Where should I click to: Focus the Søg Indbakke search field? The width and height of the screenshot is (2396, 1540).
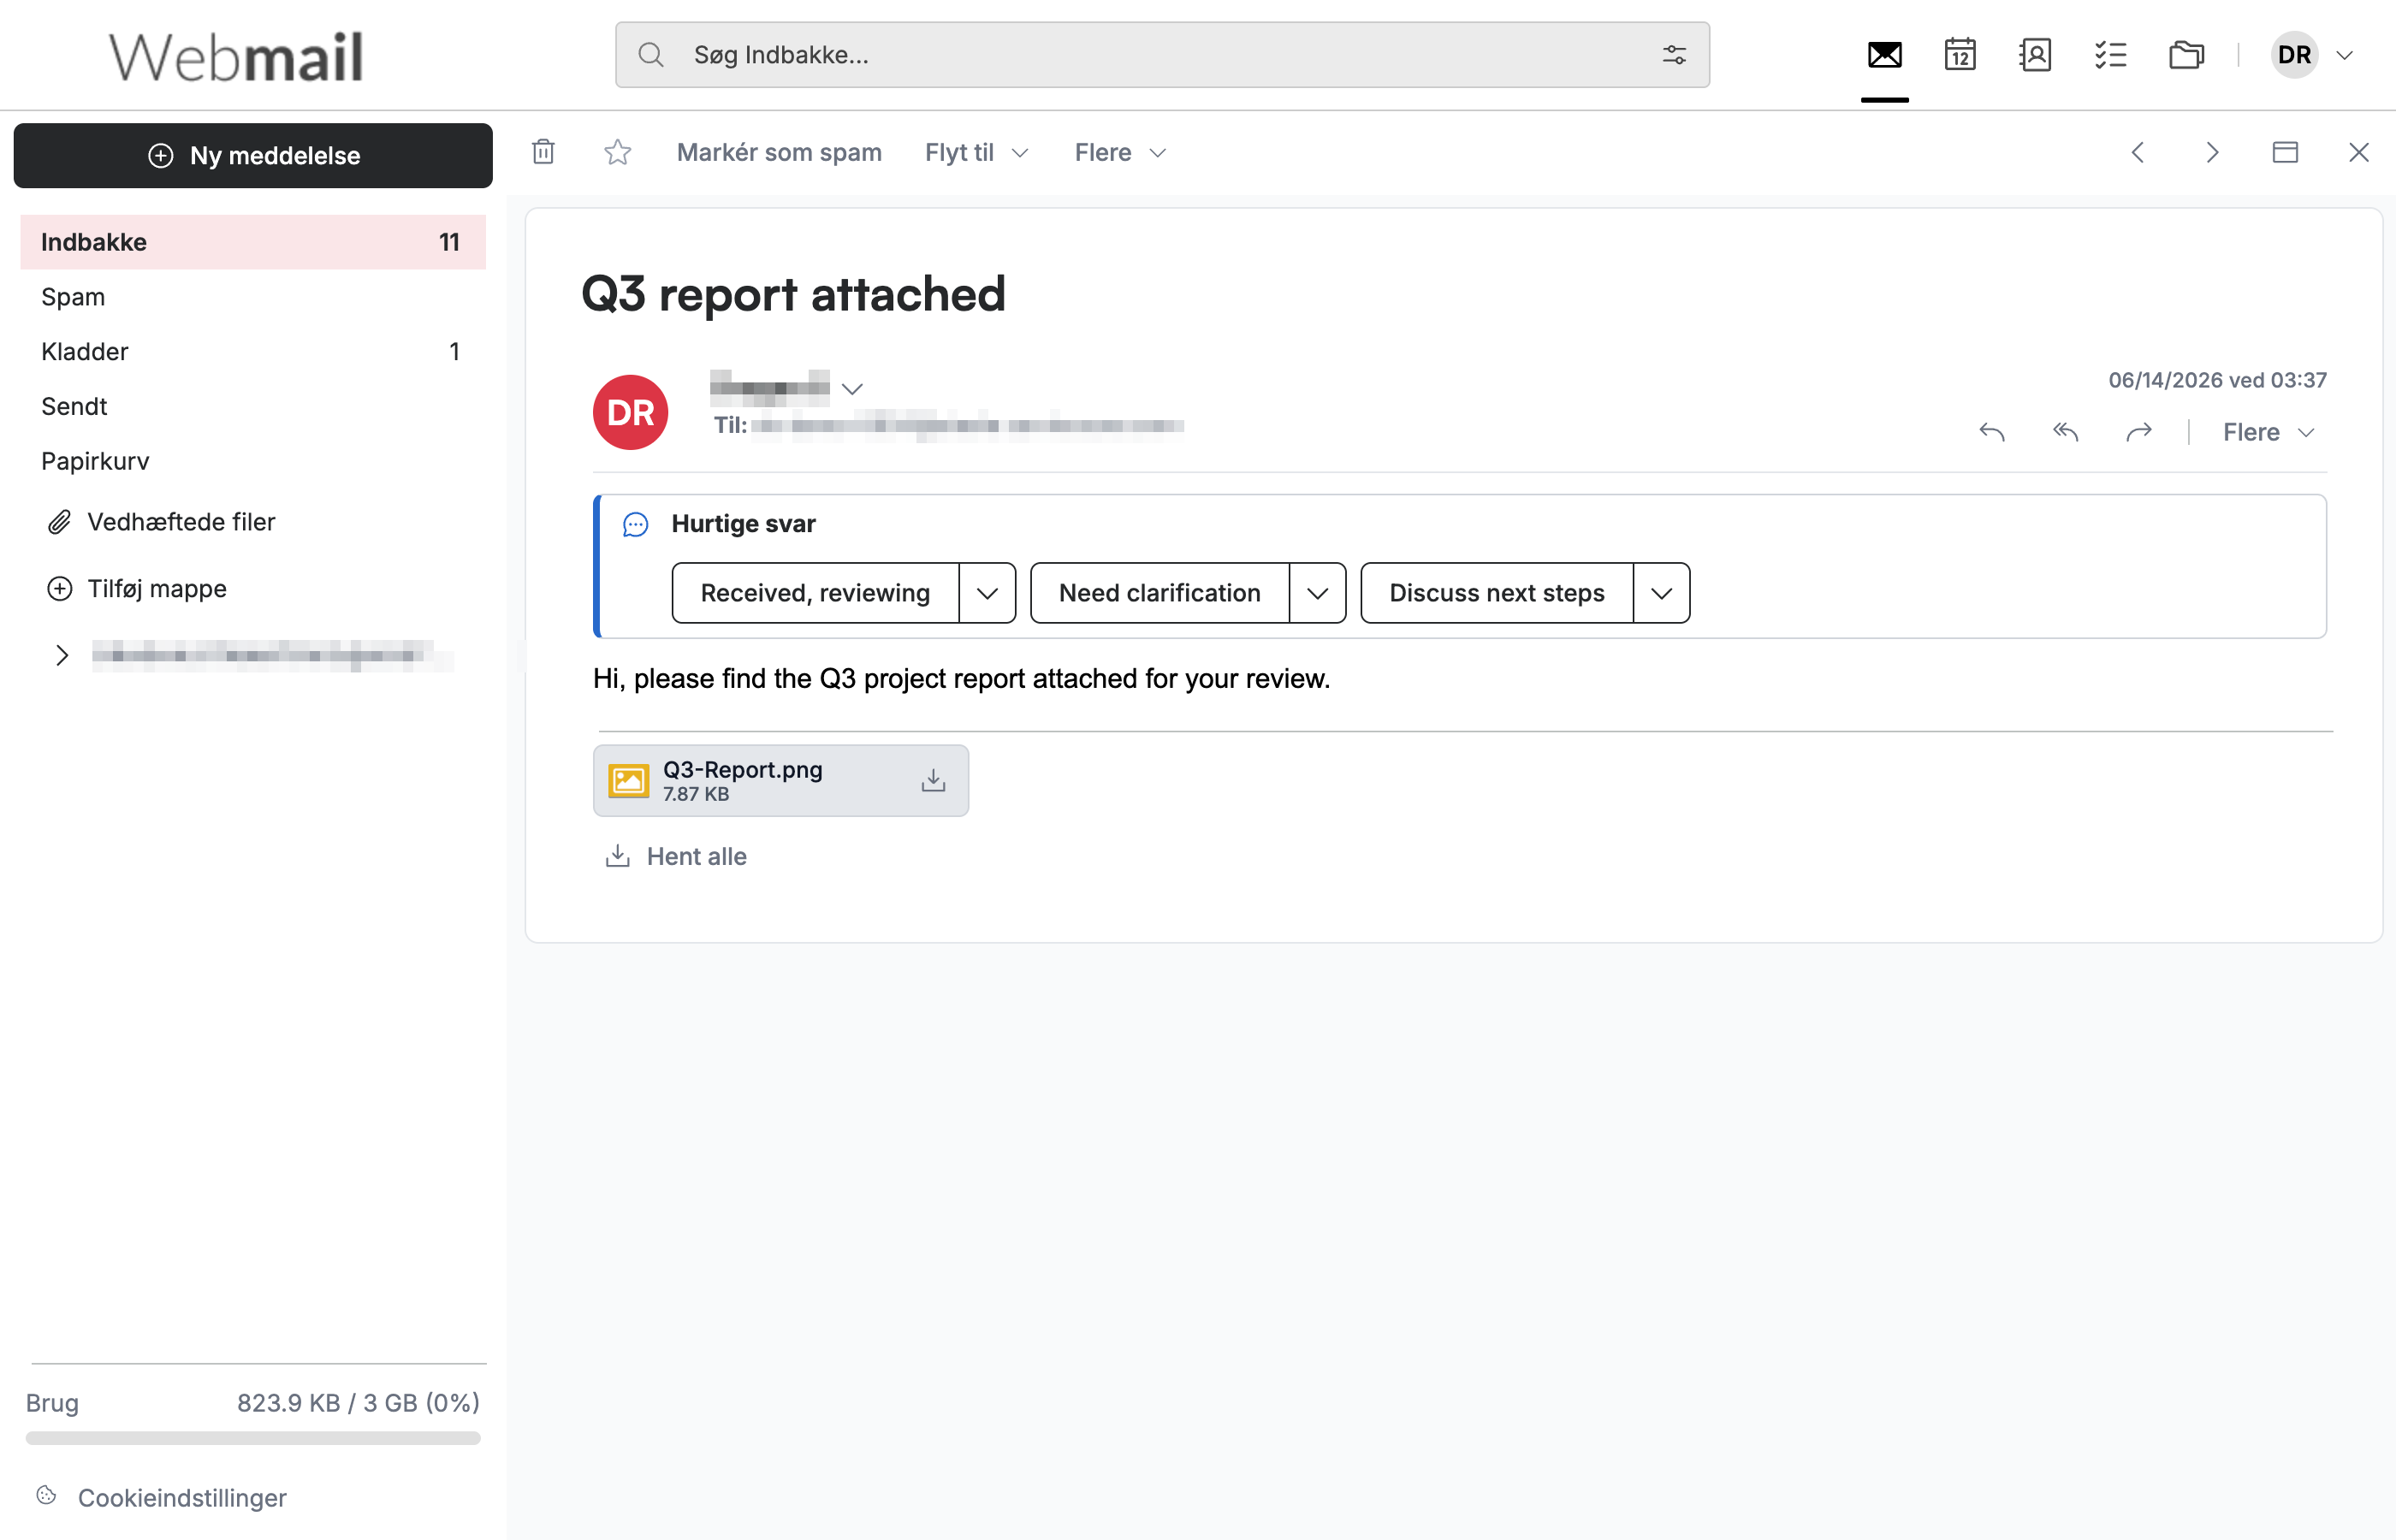coord(1162,55)
